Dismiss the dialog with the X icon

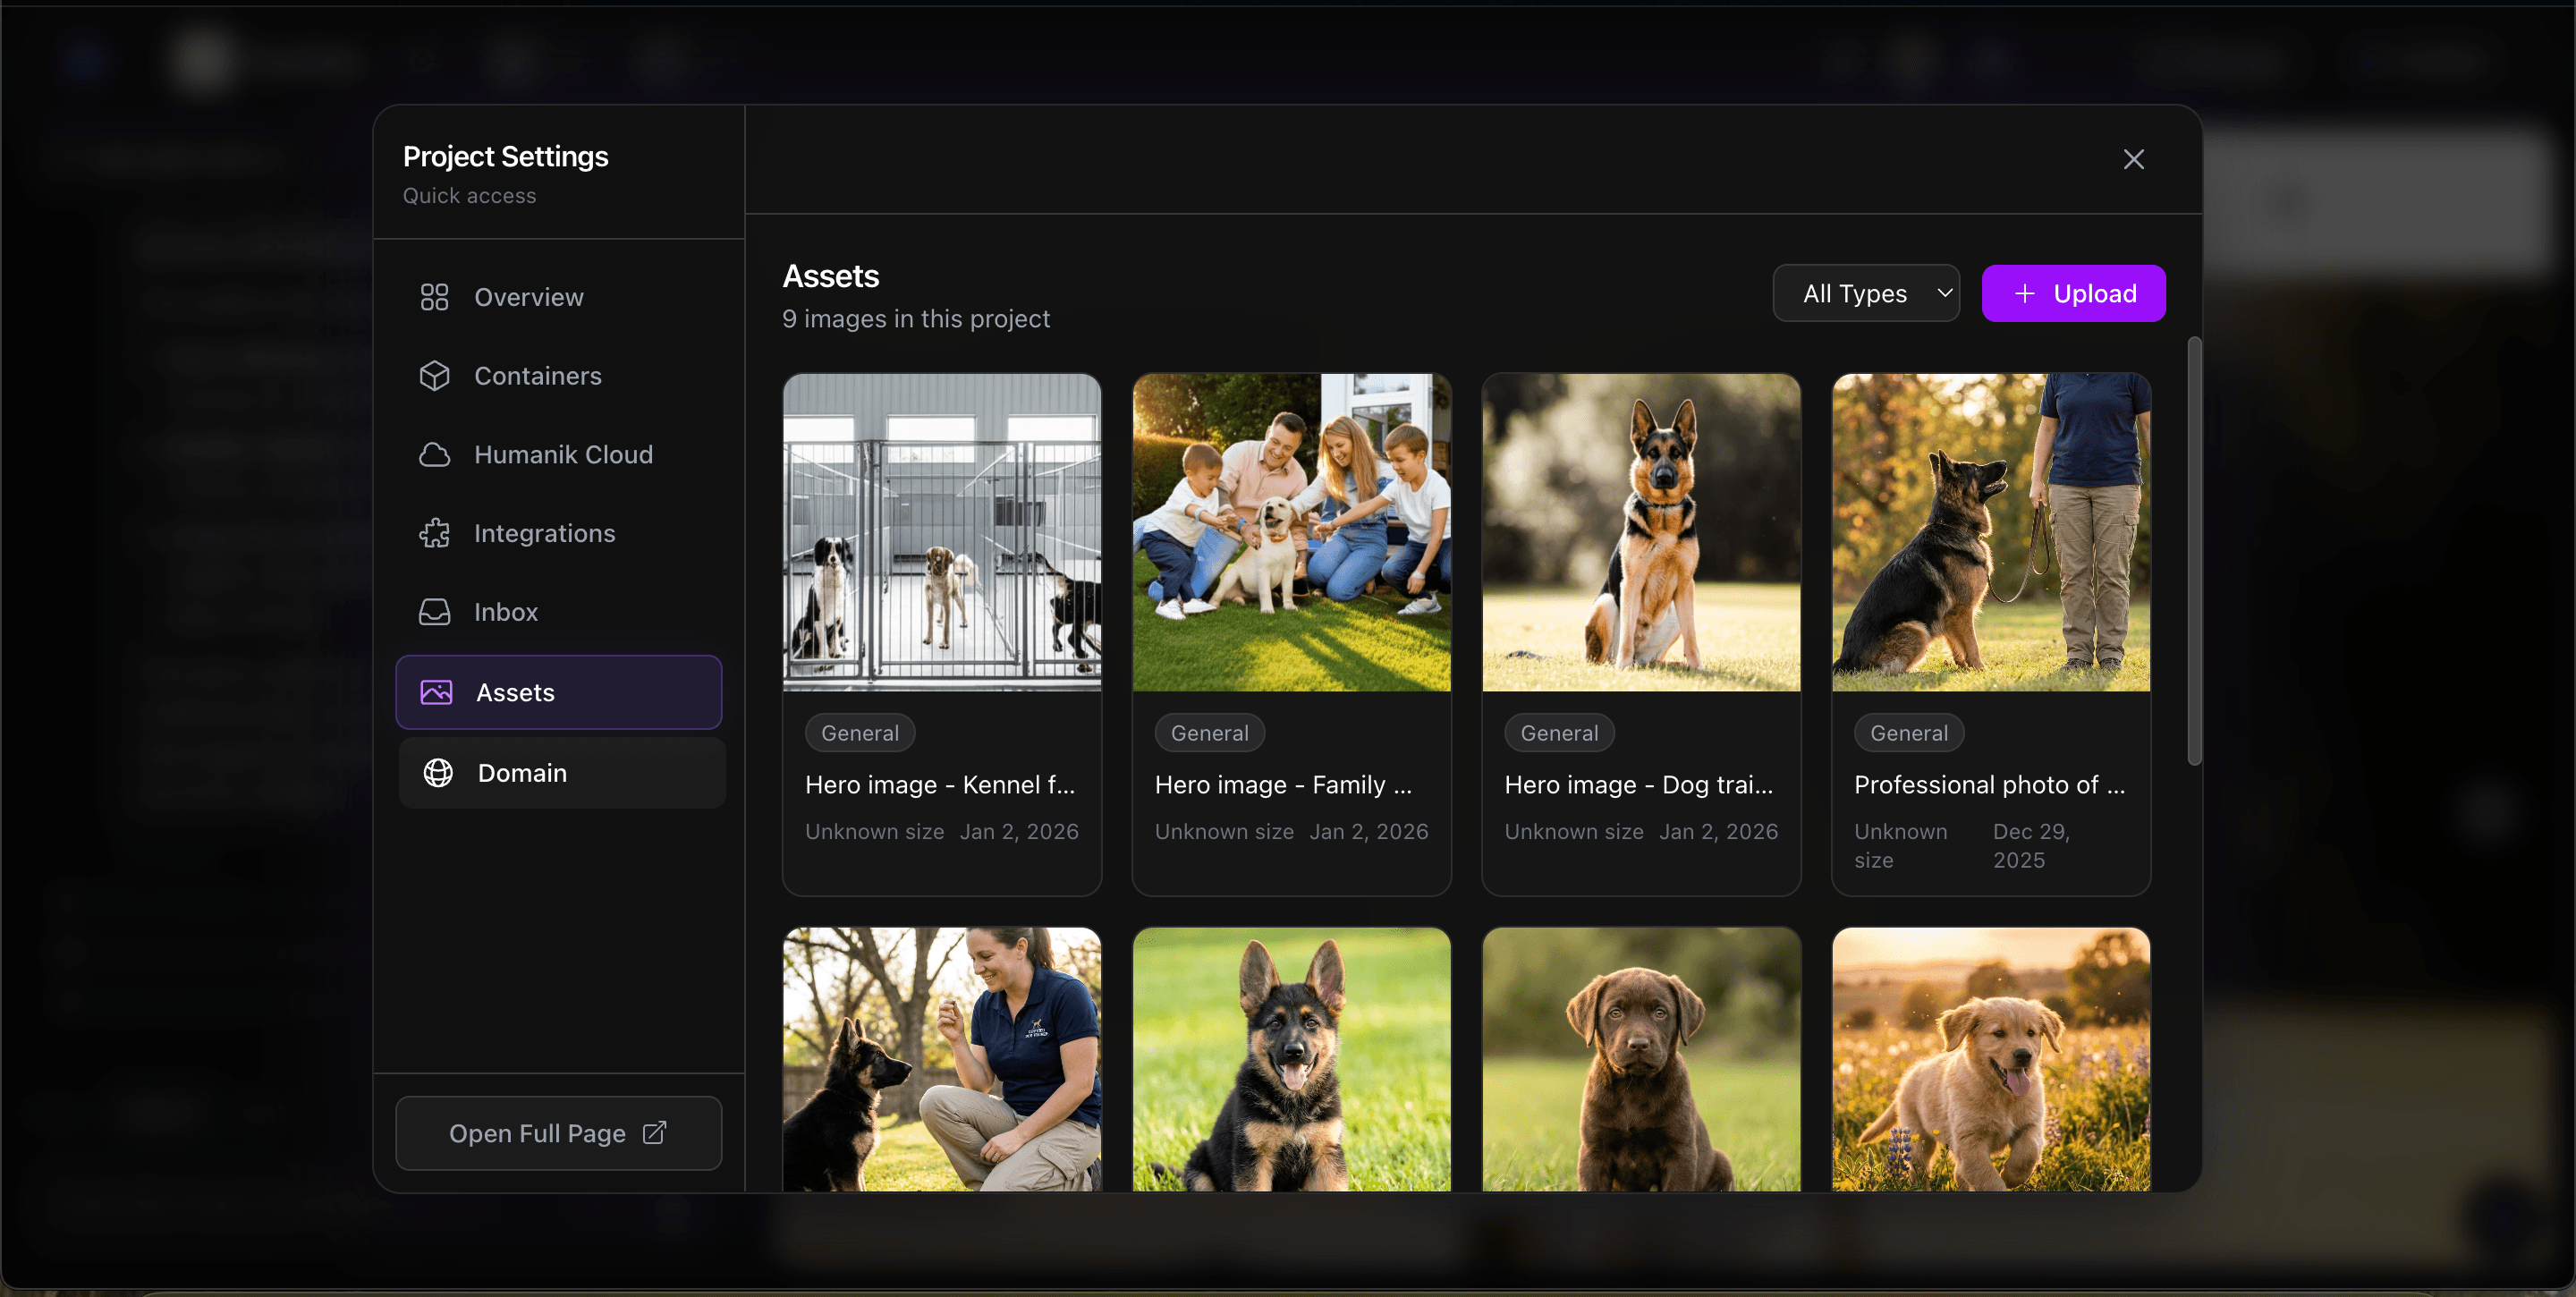coord(2134,158)
